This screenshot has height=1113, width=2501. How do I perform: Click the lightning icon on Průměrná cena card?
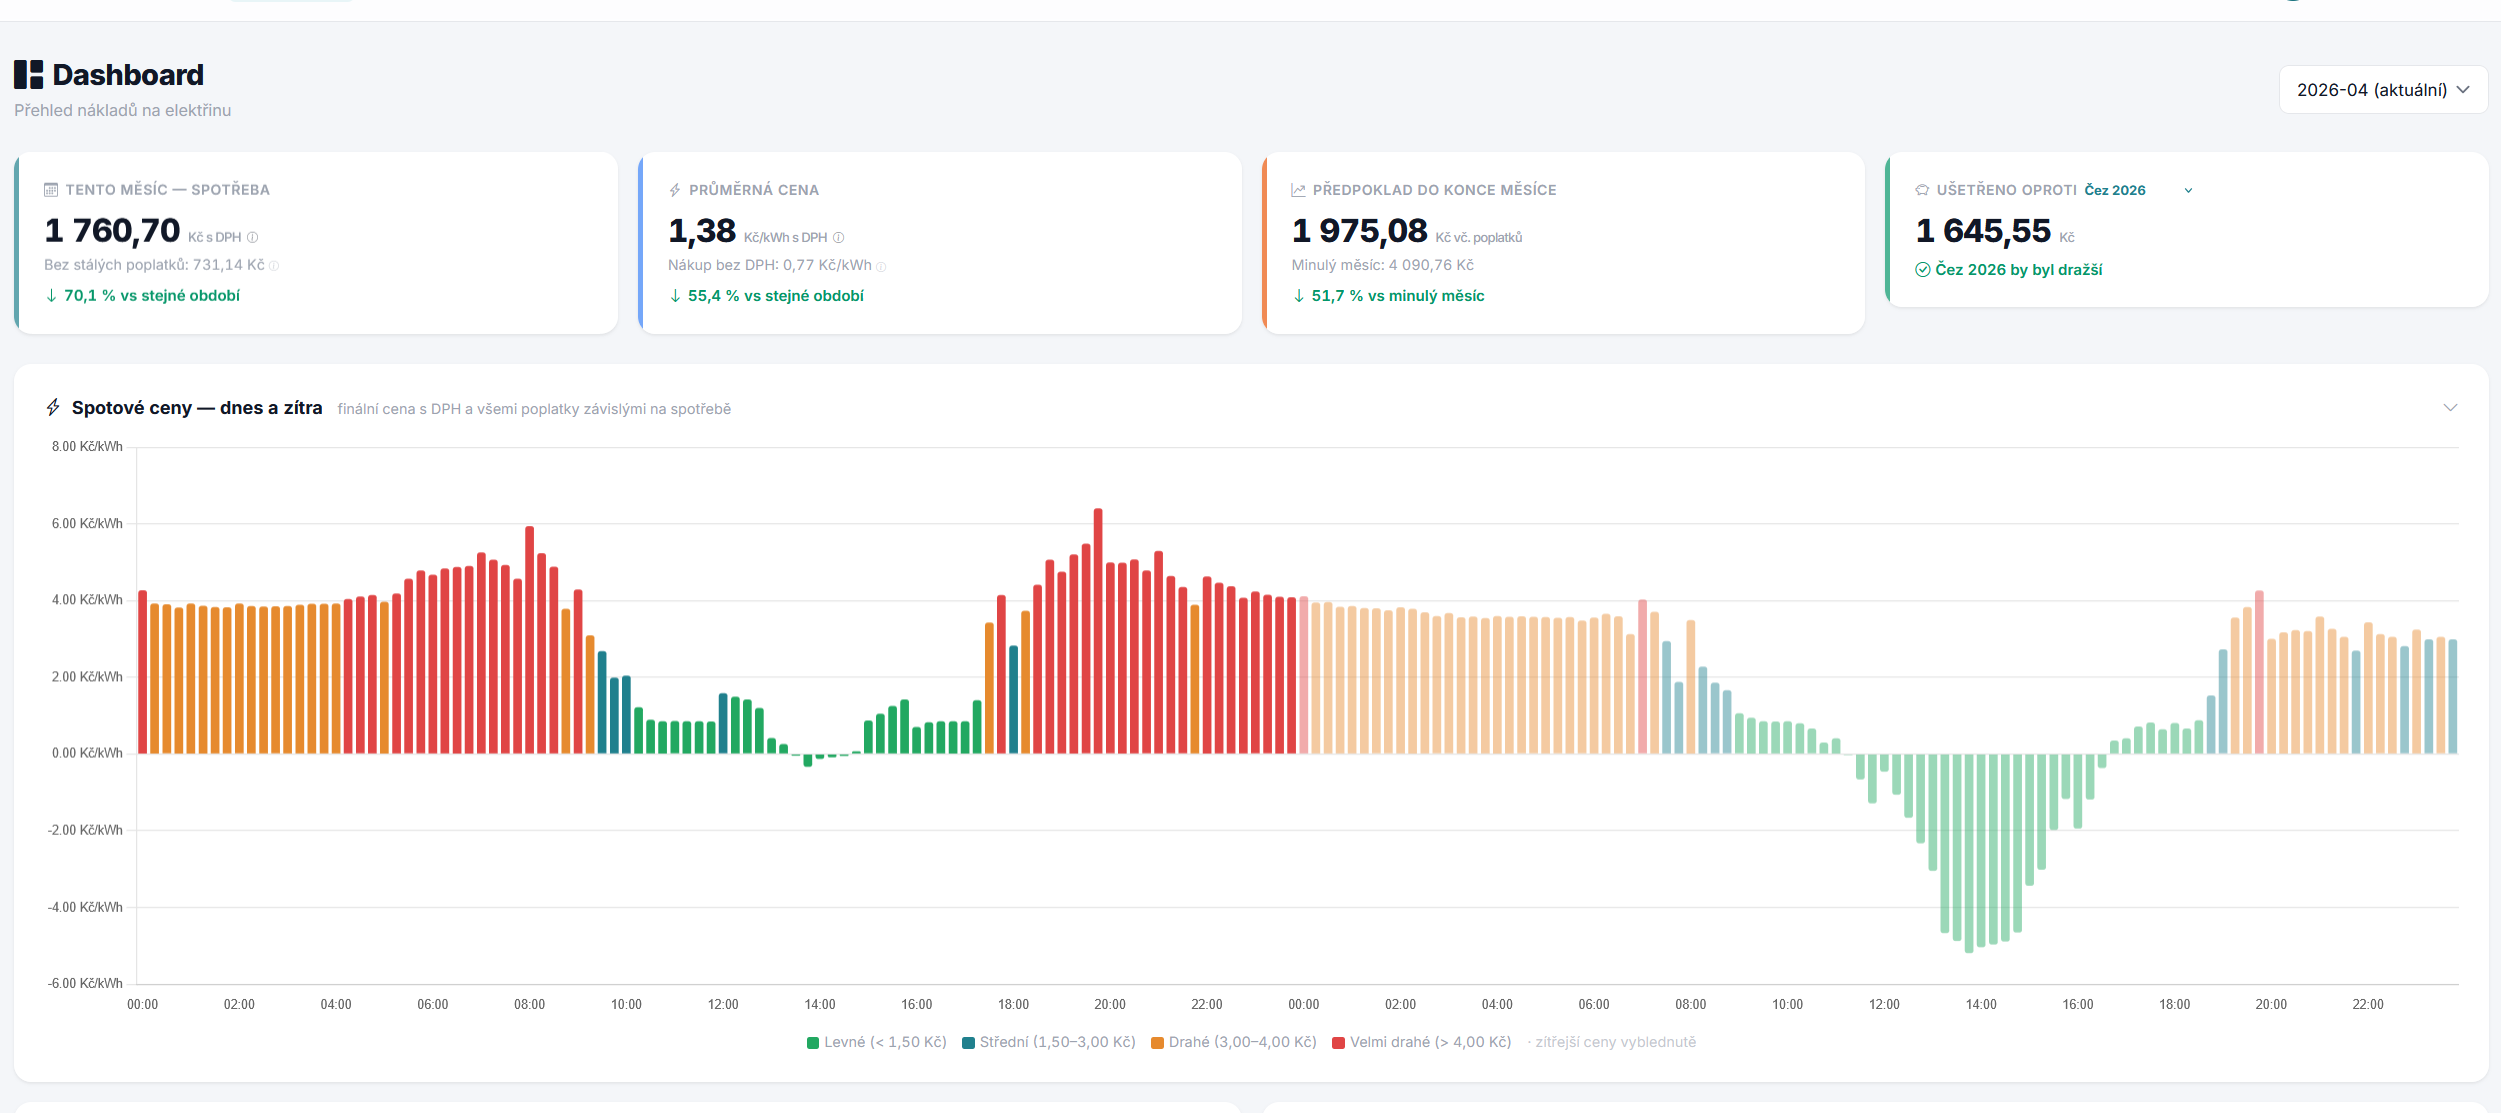click(675, 189)
